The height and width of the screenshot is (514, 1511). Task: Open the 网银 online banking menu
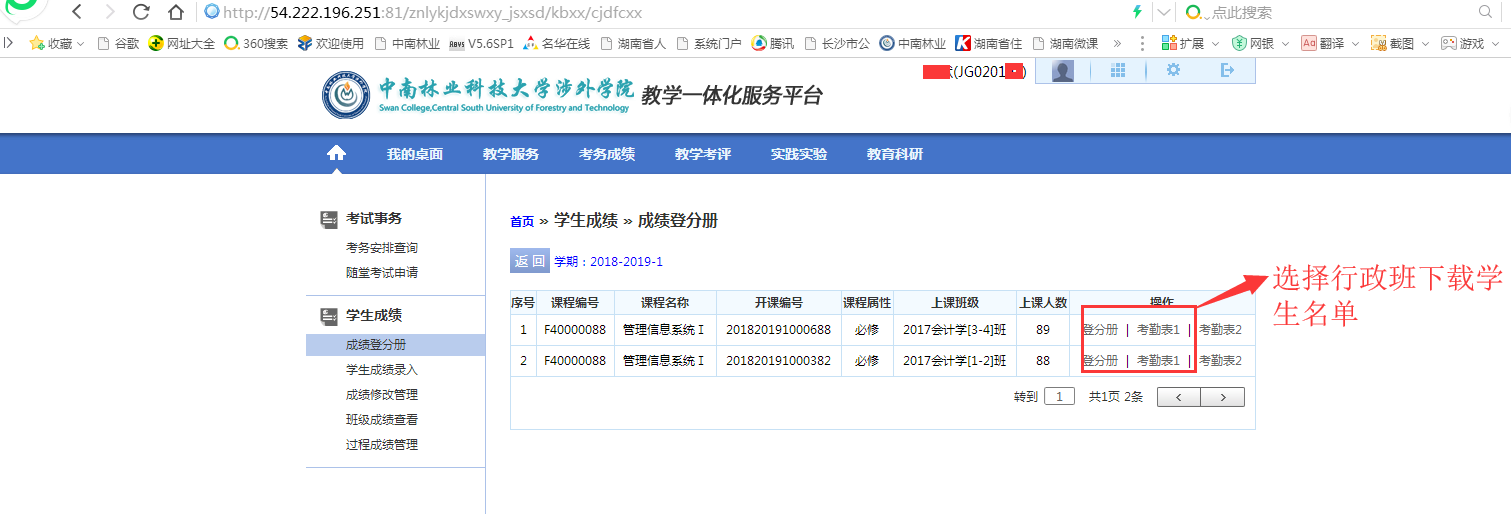(1260, 43)
